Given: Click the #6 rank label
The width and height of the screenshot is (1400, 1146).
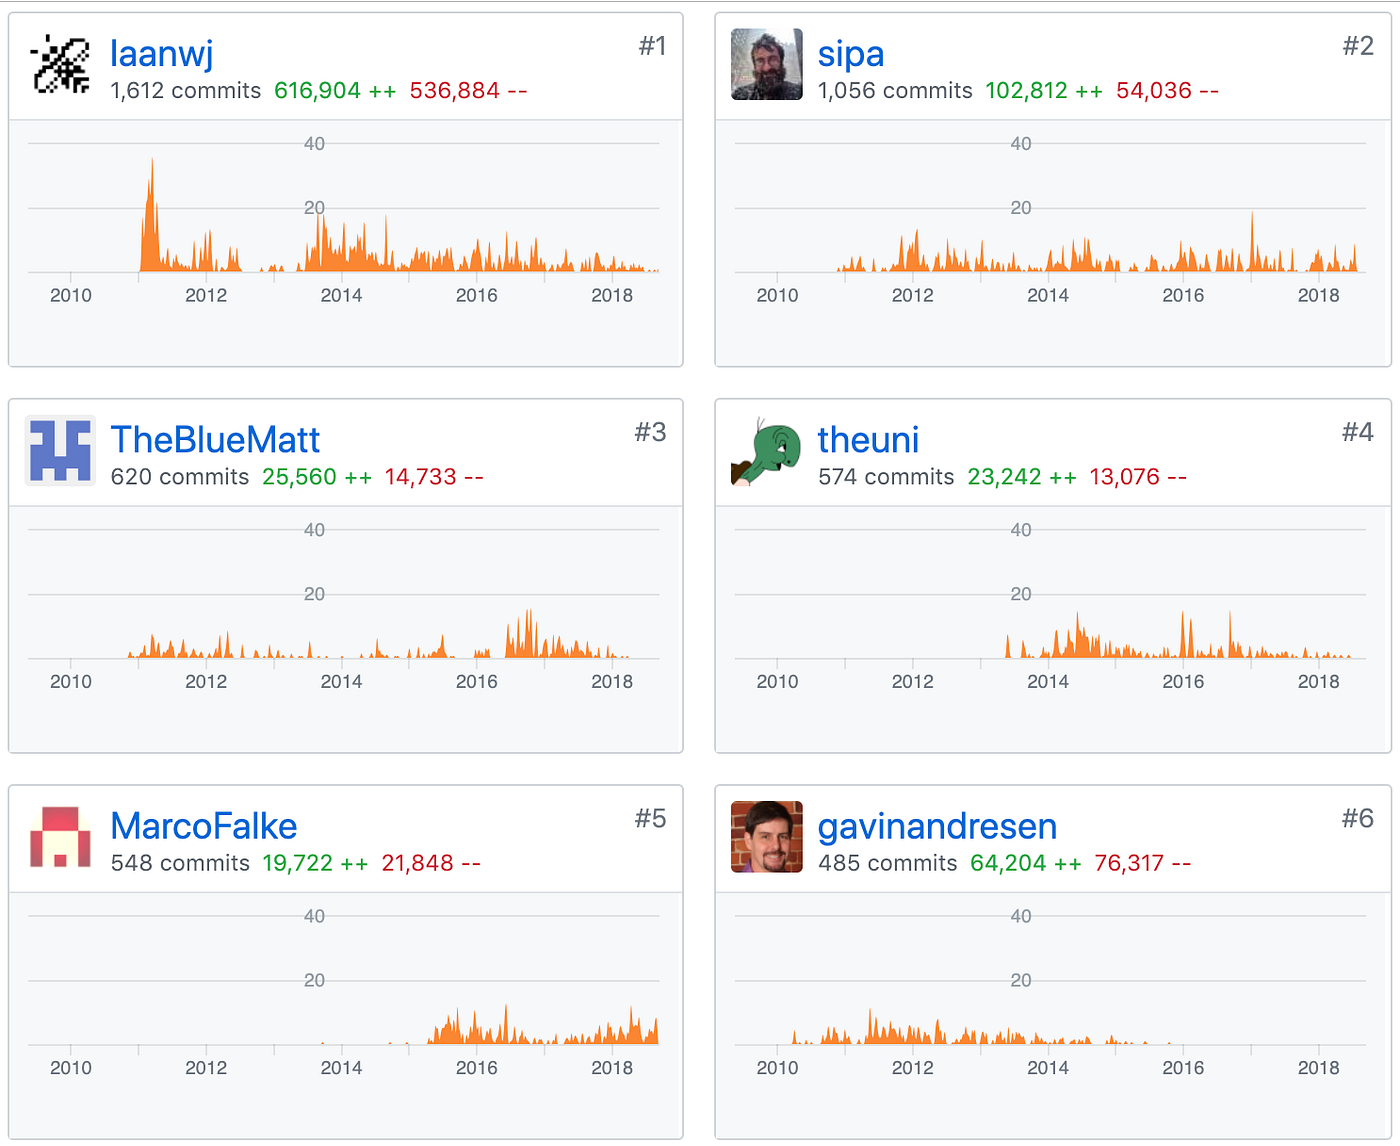Looking at the screenshot, I should 1358,818.
